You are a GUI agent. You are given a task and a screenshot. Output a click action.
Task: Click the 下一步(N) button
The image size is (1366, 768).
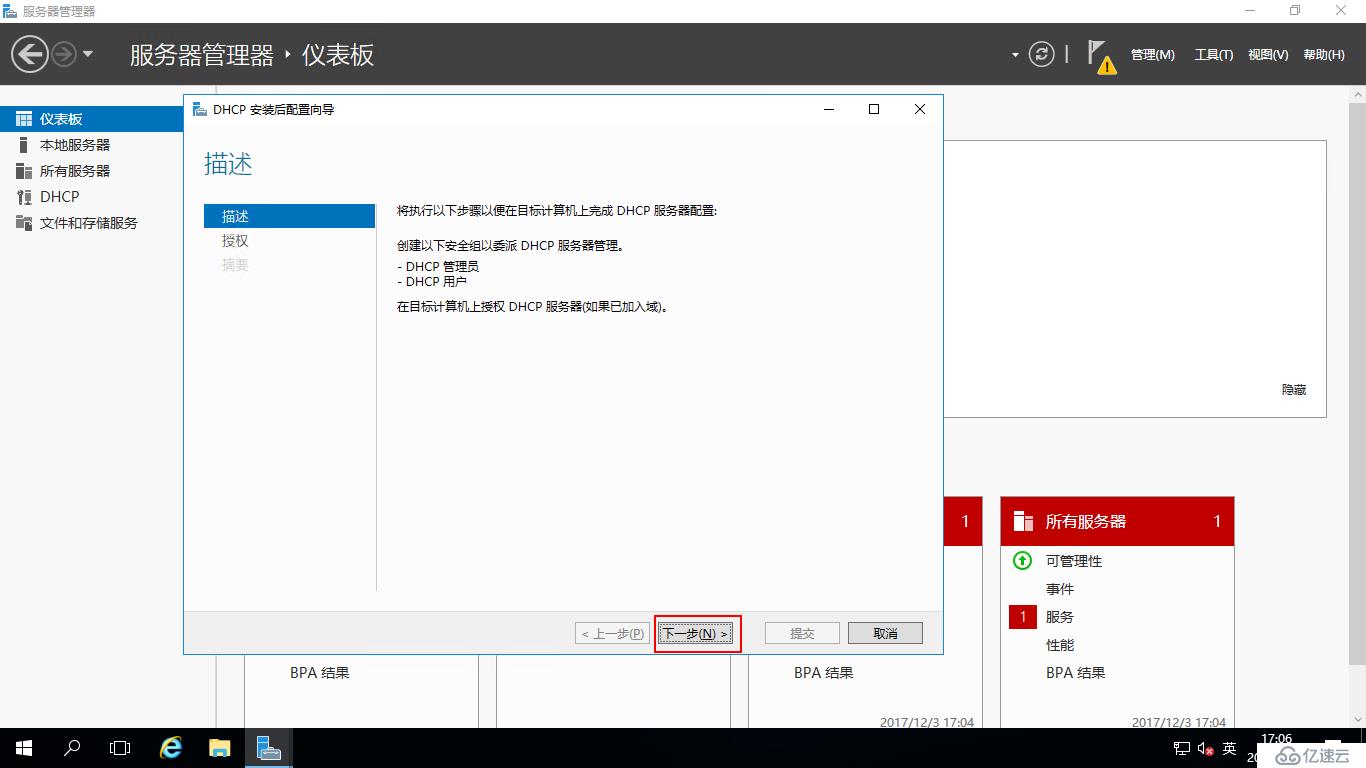pos(697,633)
